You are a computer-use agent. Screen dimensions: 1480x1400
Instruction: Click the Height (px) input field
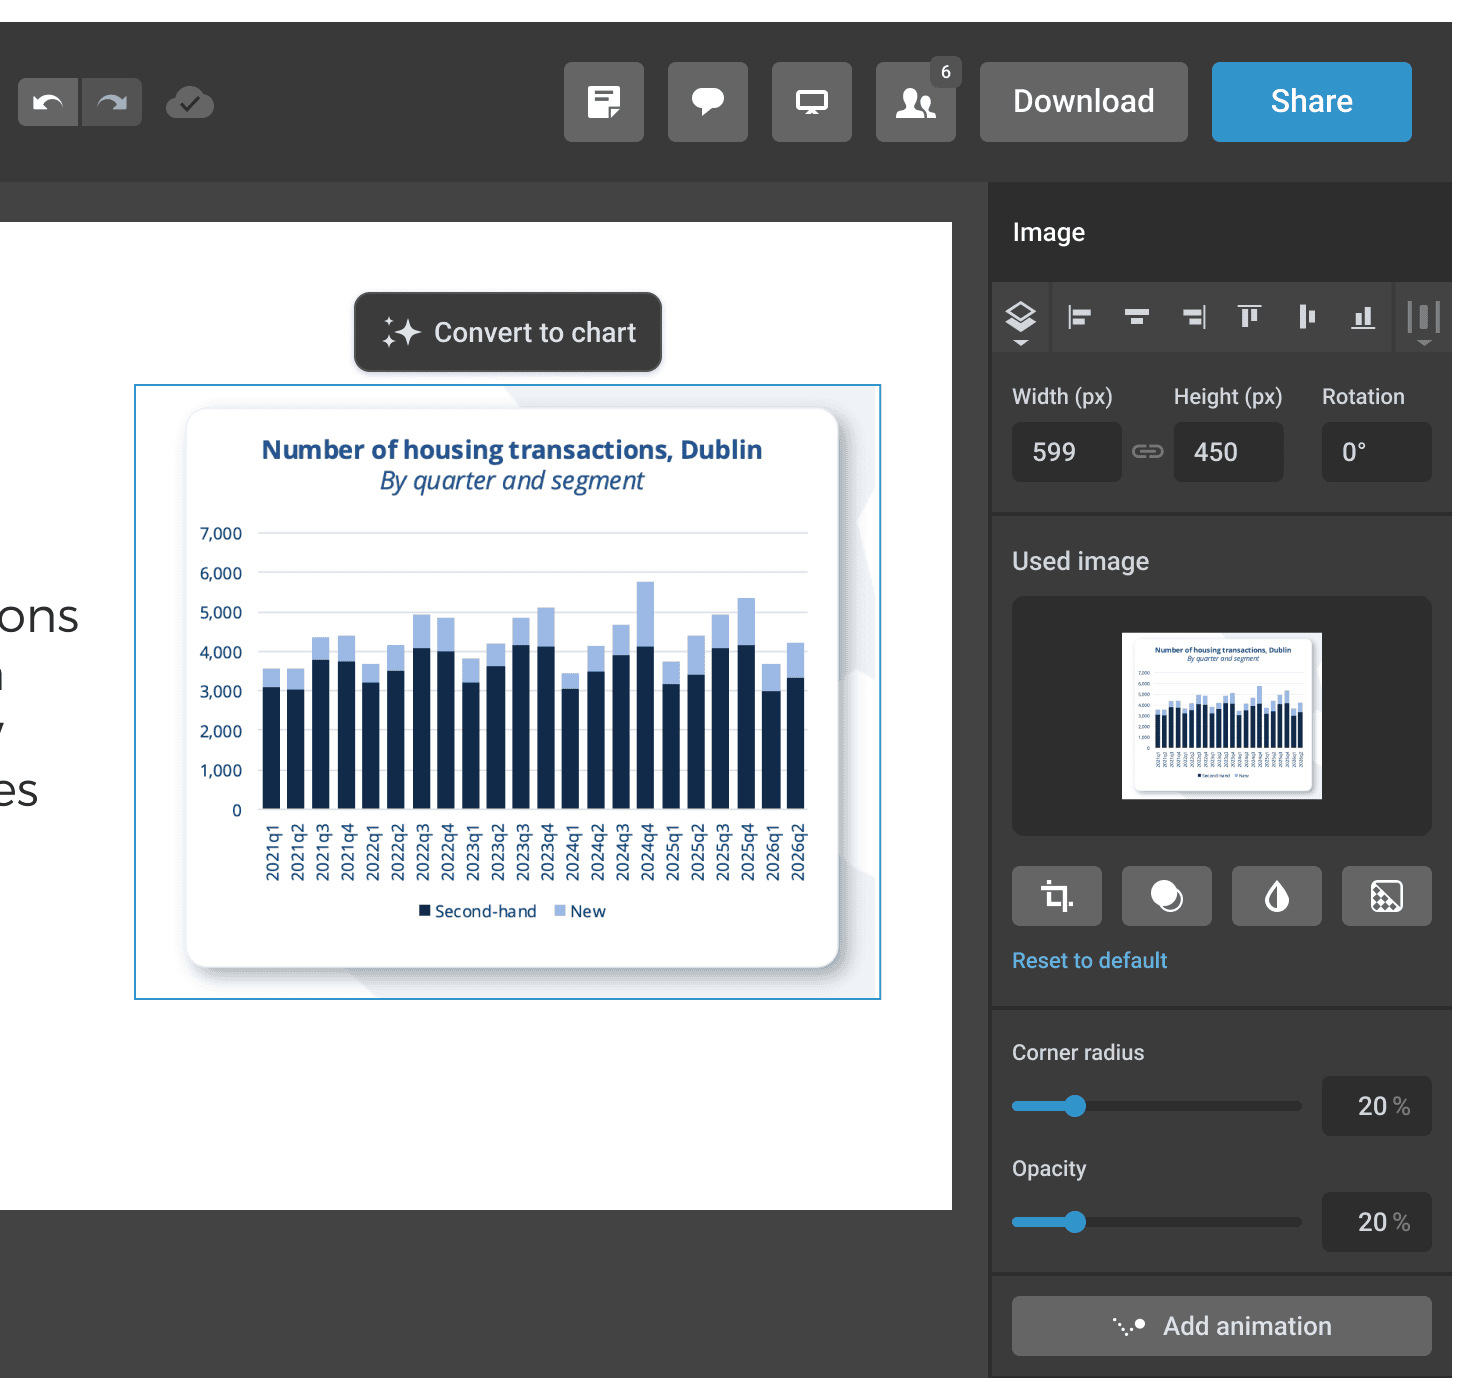coord(1229,452)
